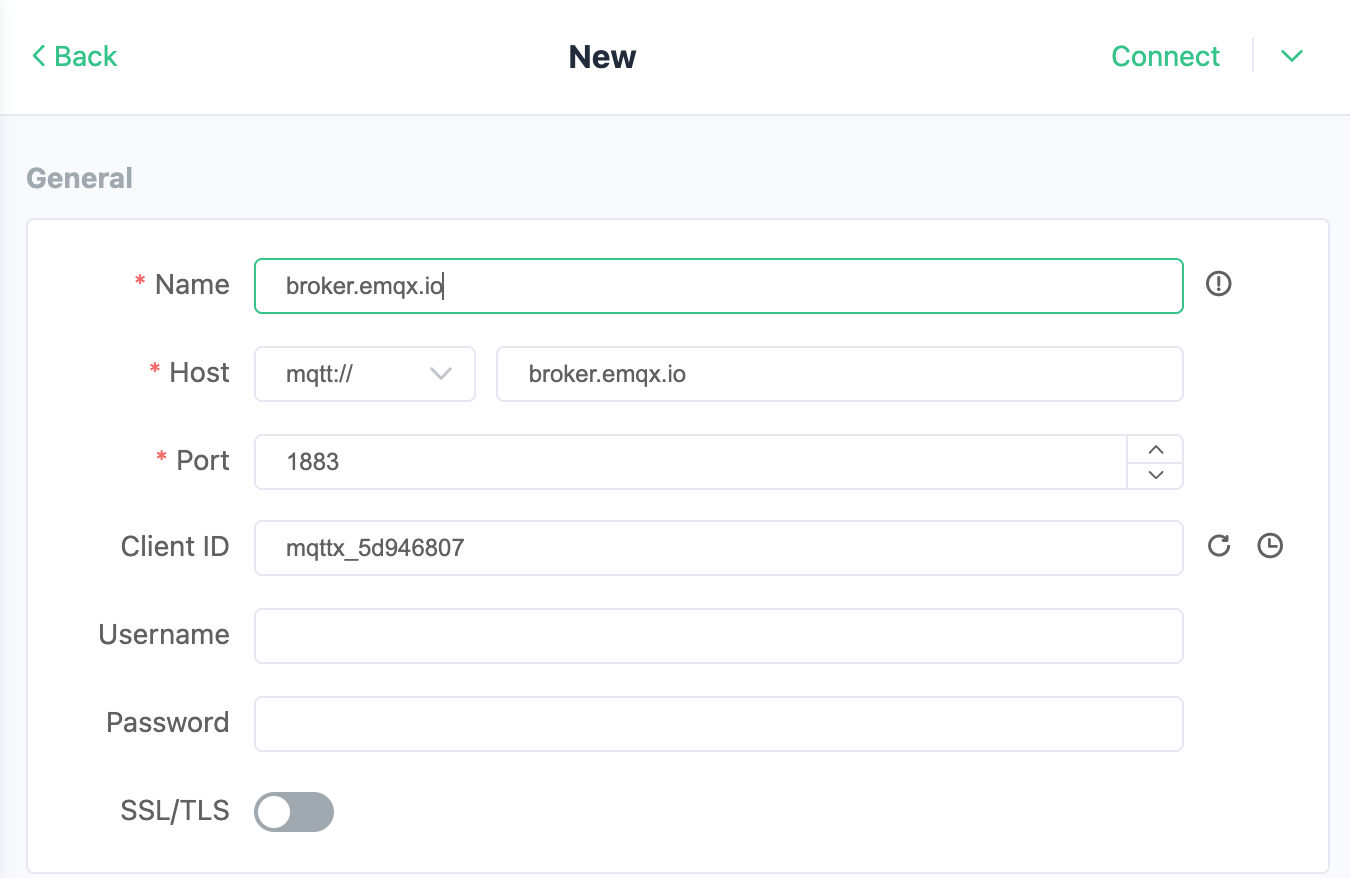Regenerate the Client ID with the refresh icon
Screen dimensions: 1350x878
tap(1218, 546)
